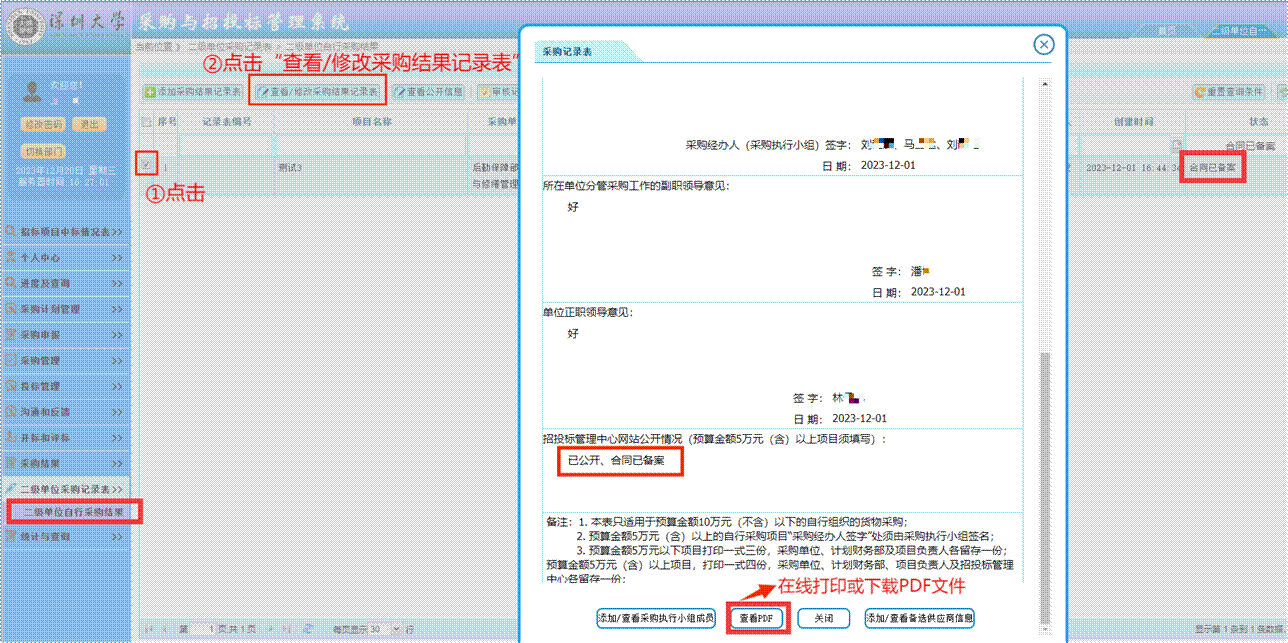Open the 每页显示 rows-per-page dropdown
Viewport: 1288px width, 643px height.
[397, 629]
